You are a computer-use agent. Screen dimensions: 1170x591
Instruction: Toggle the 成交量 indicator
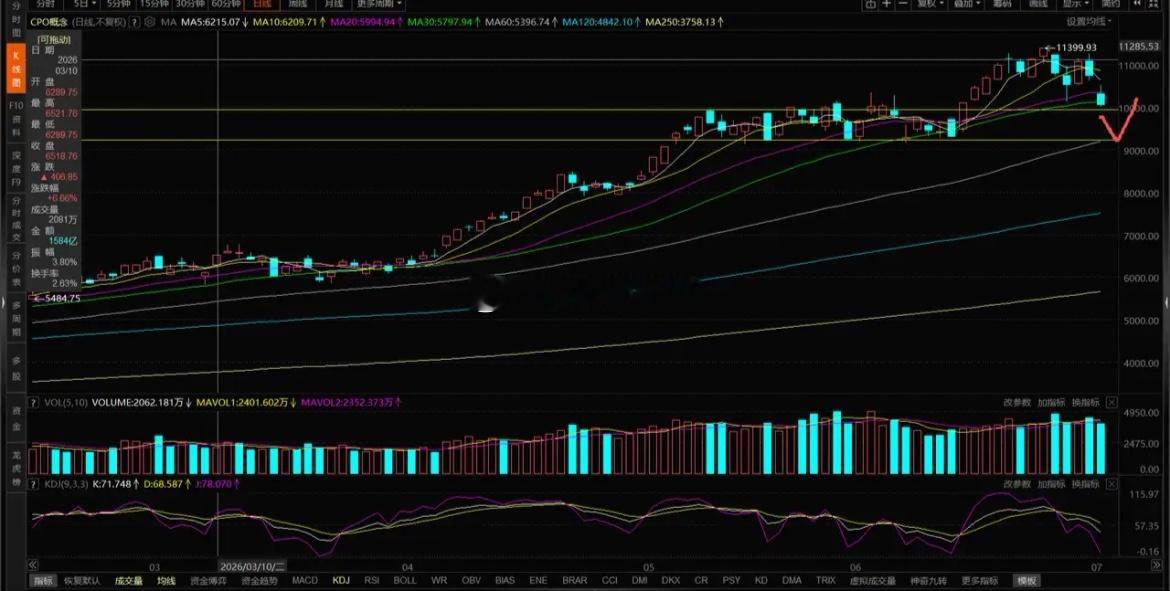(x=128, y=581)
